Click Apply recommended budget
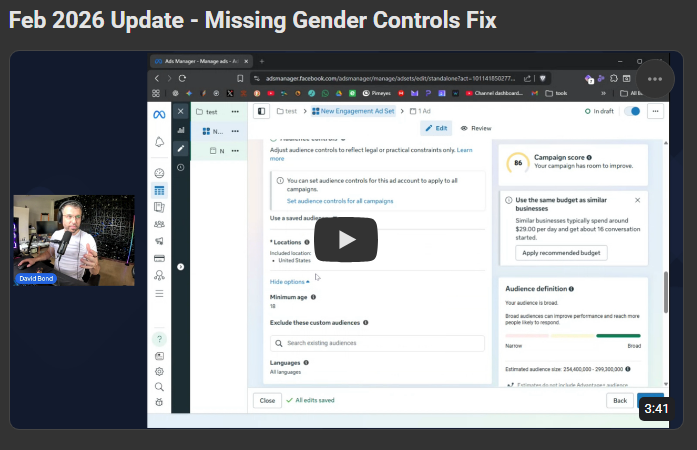This screenshot has height=450, width=697. coord(561,253)
